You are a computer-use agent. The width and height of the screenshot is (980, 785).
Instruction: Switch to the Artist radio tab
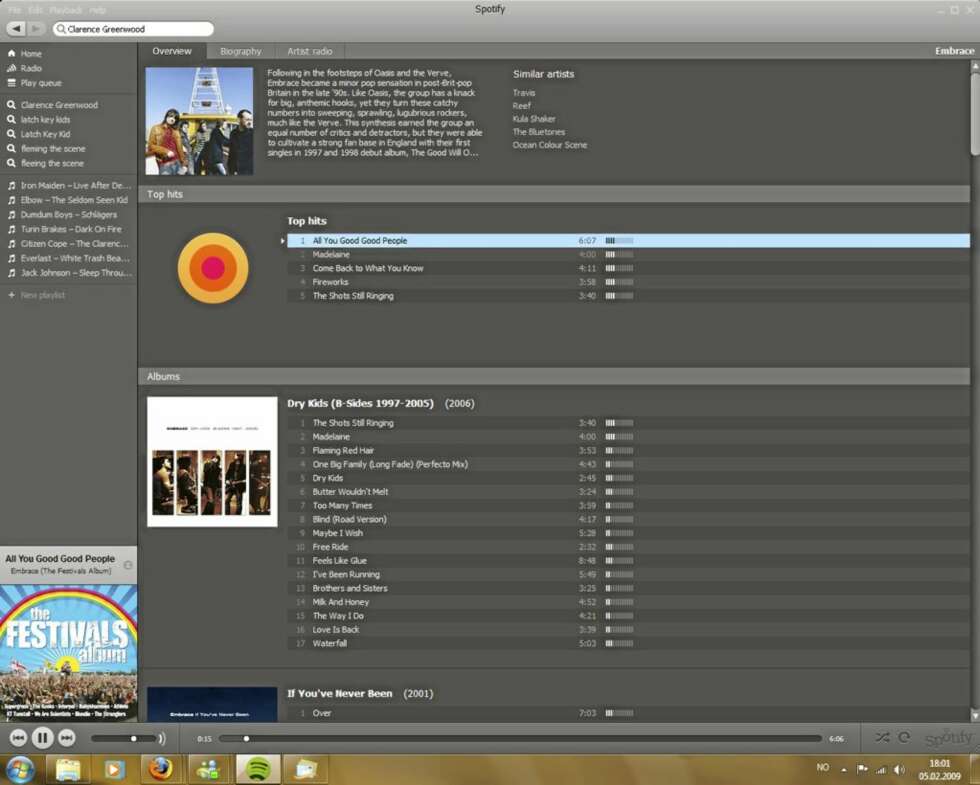[x=309, y=51]
